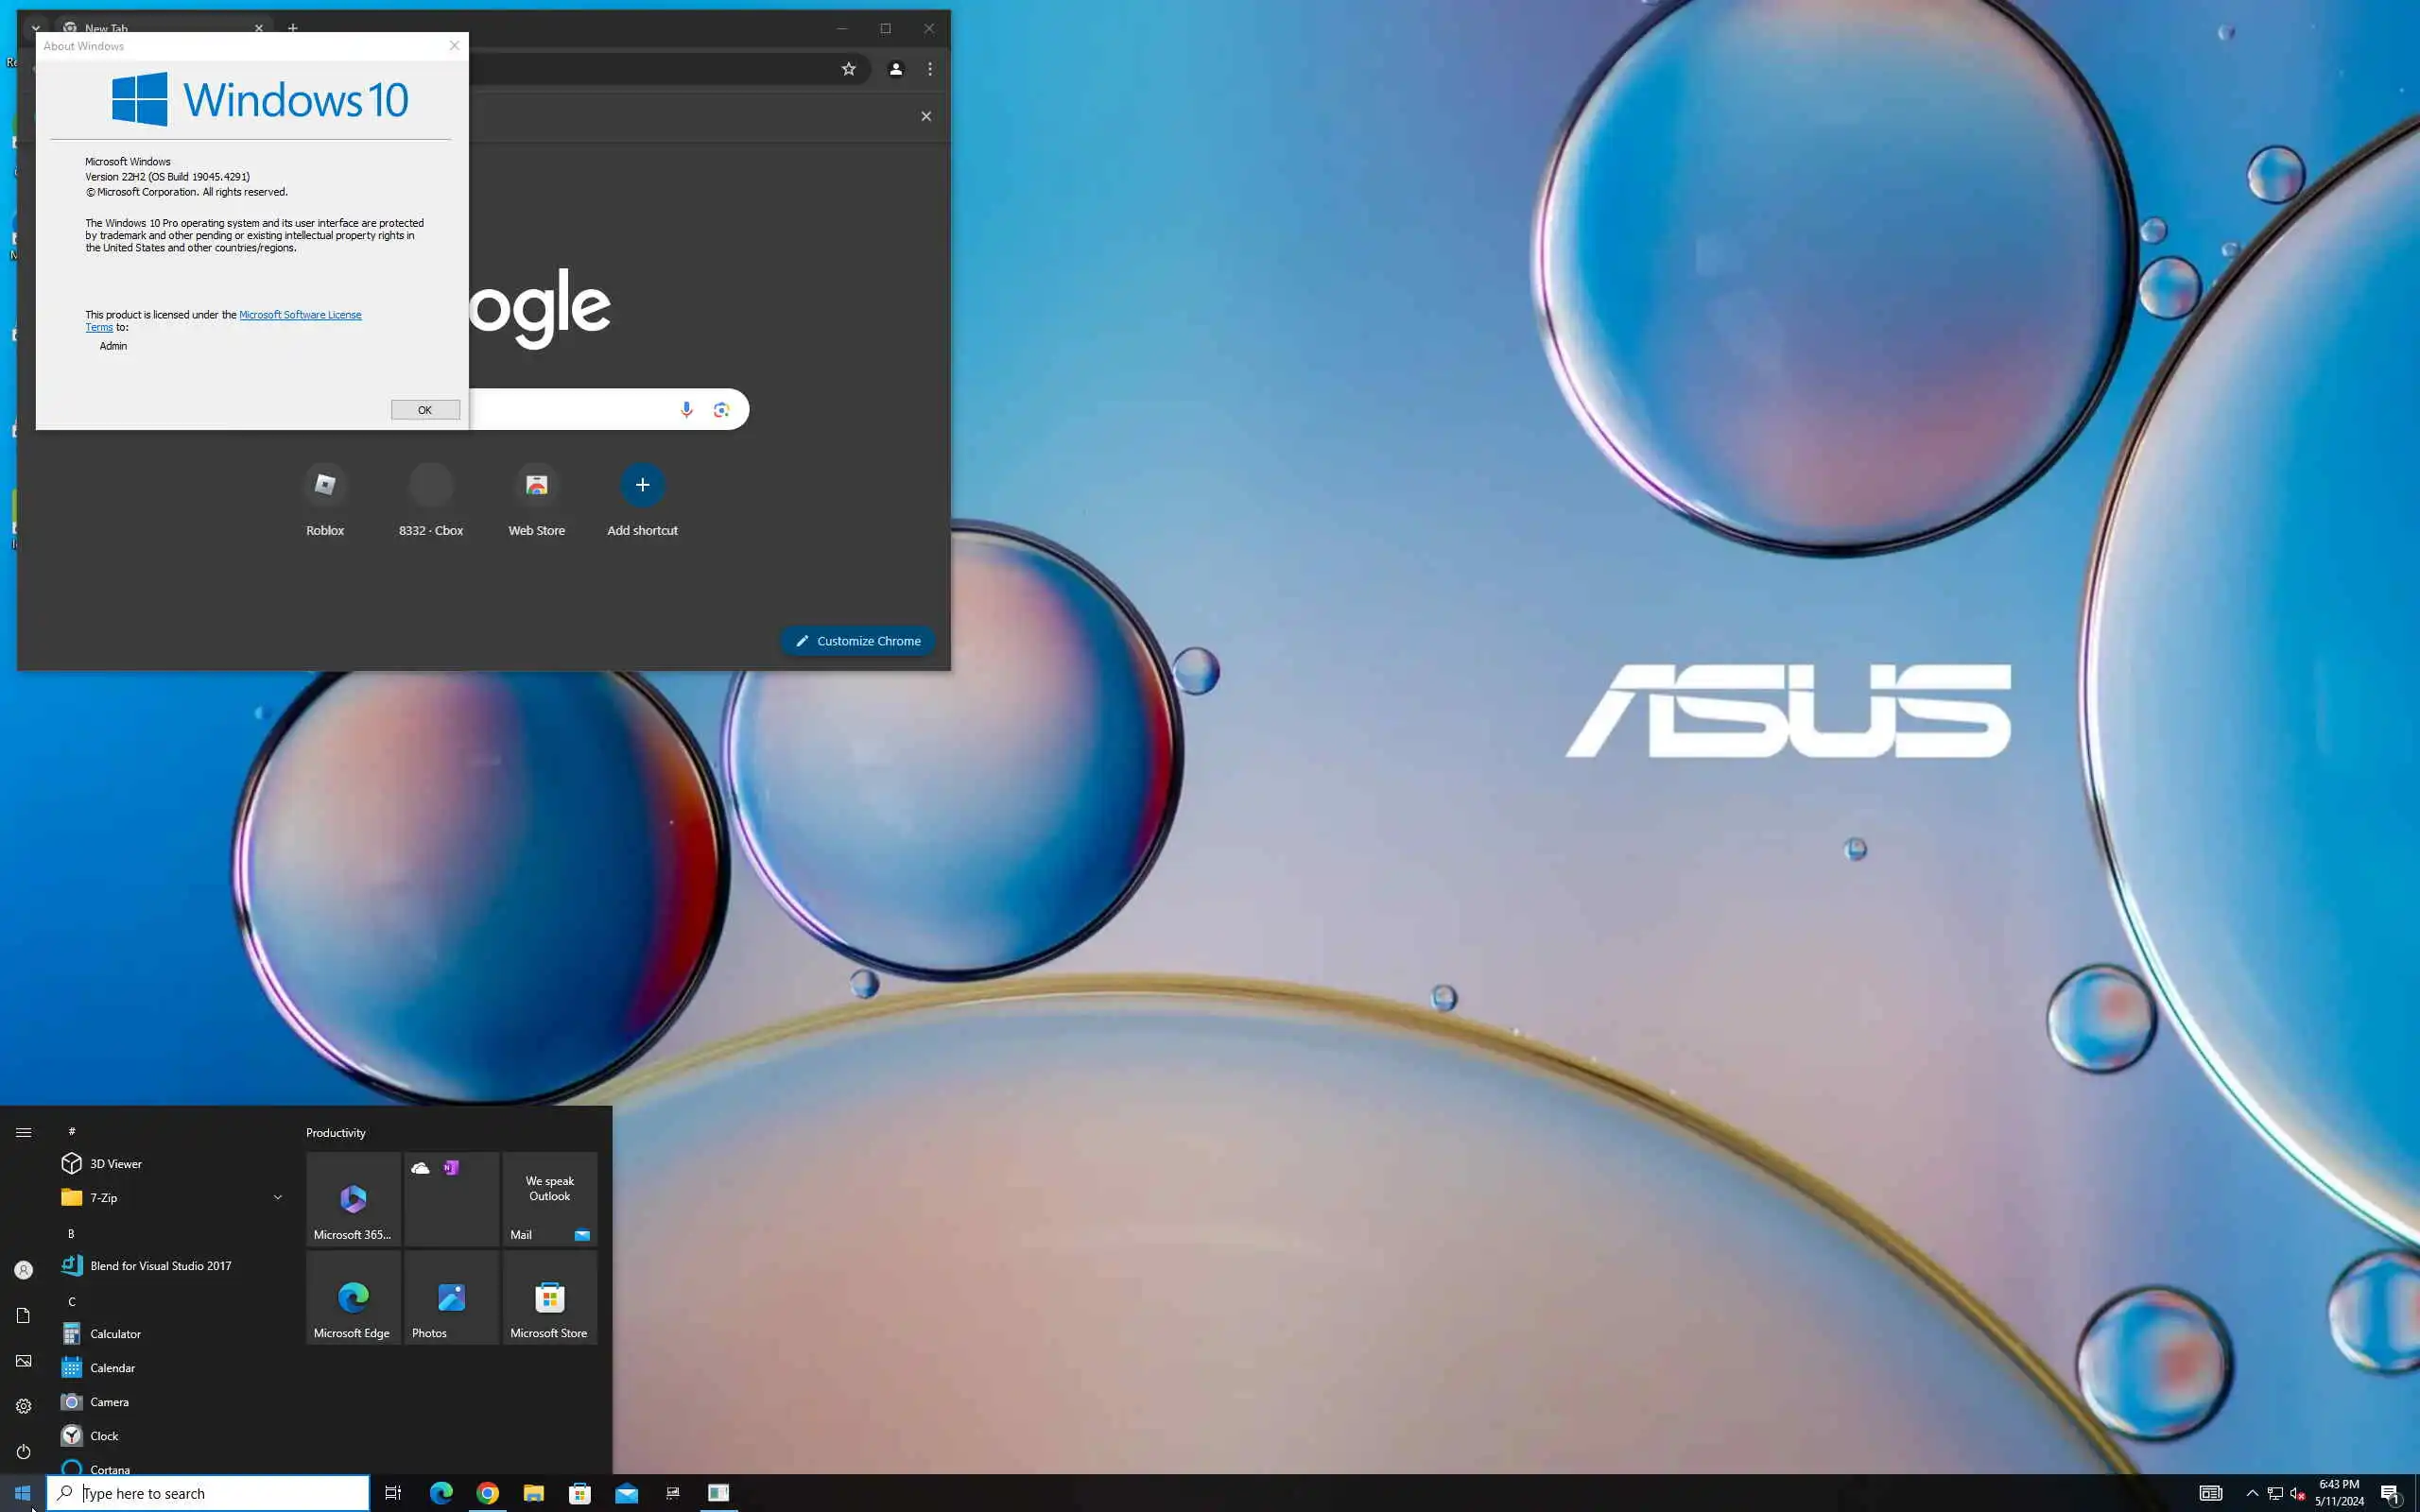The image size is (2420, 1512).
Task: Open the Start menu Settings gear
Action: (23, 1406)
